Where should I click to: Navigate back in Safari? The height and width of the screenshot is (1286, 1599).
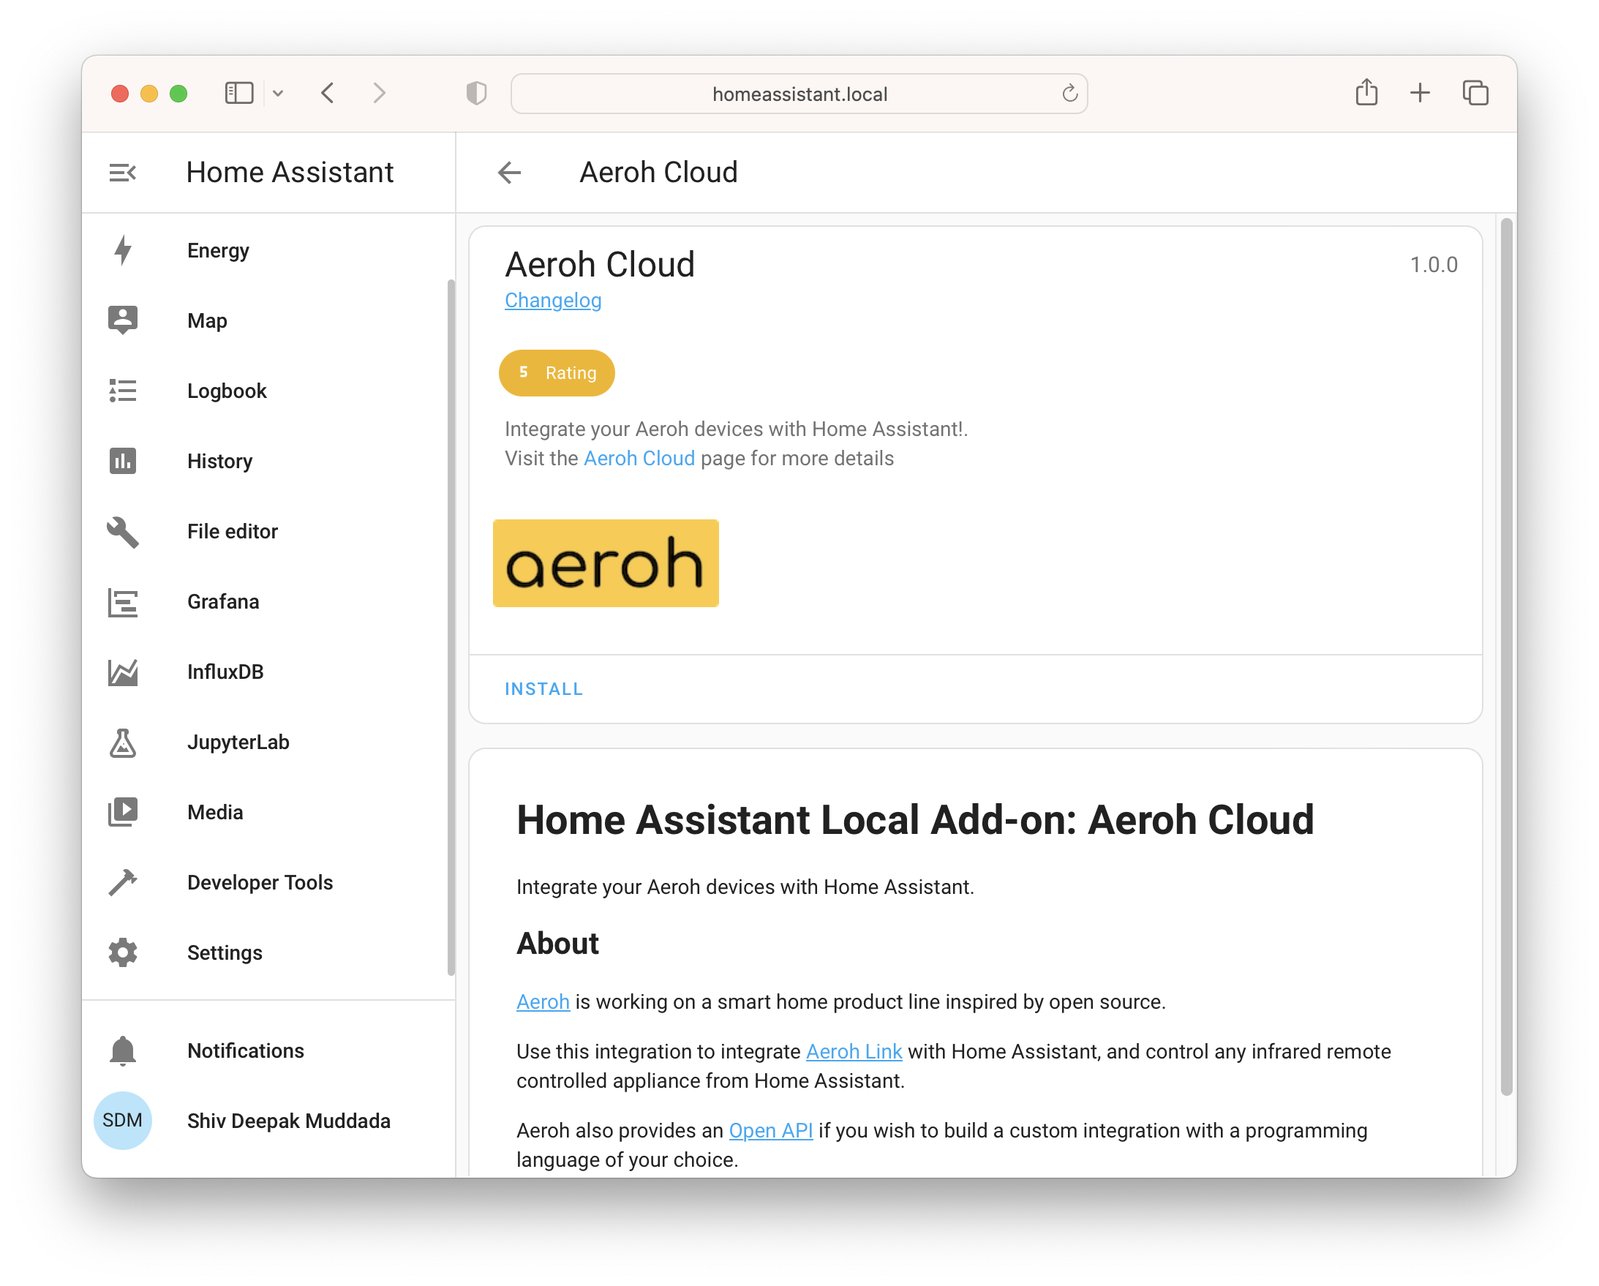[327, 93]
